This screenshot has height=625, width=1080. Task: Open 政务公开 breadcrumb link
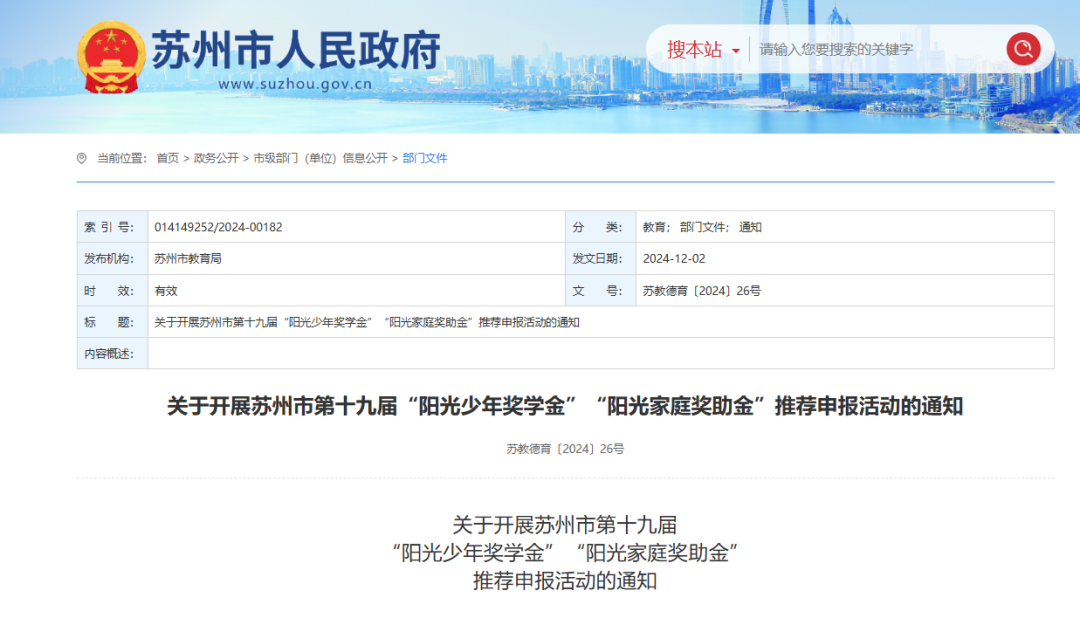(x=216, y=158)
